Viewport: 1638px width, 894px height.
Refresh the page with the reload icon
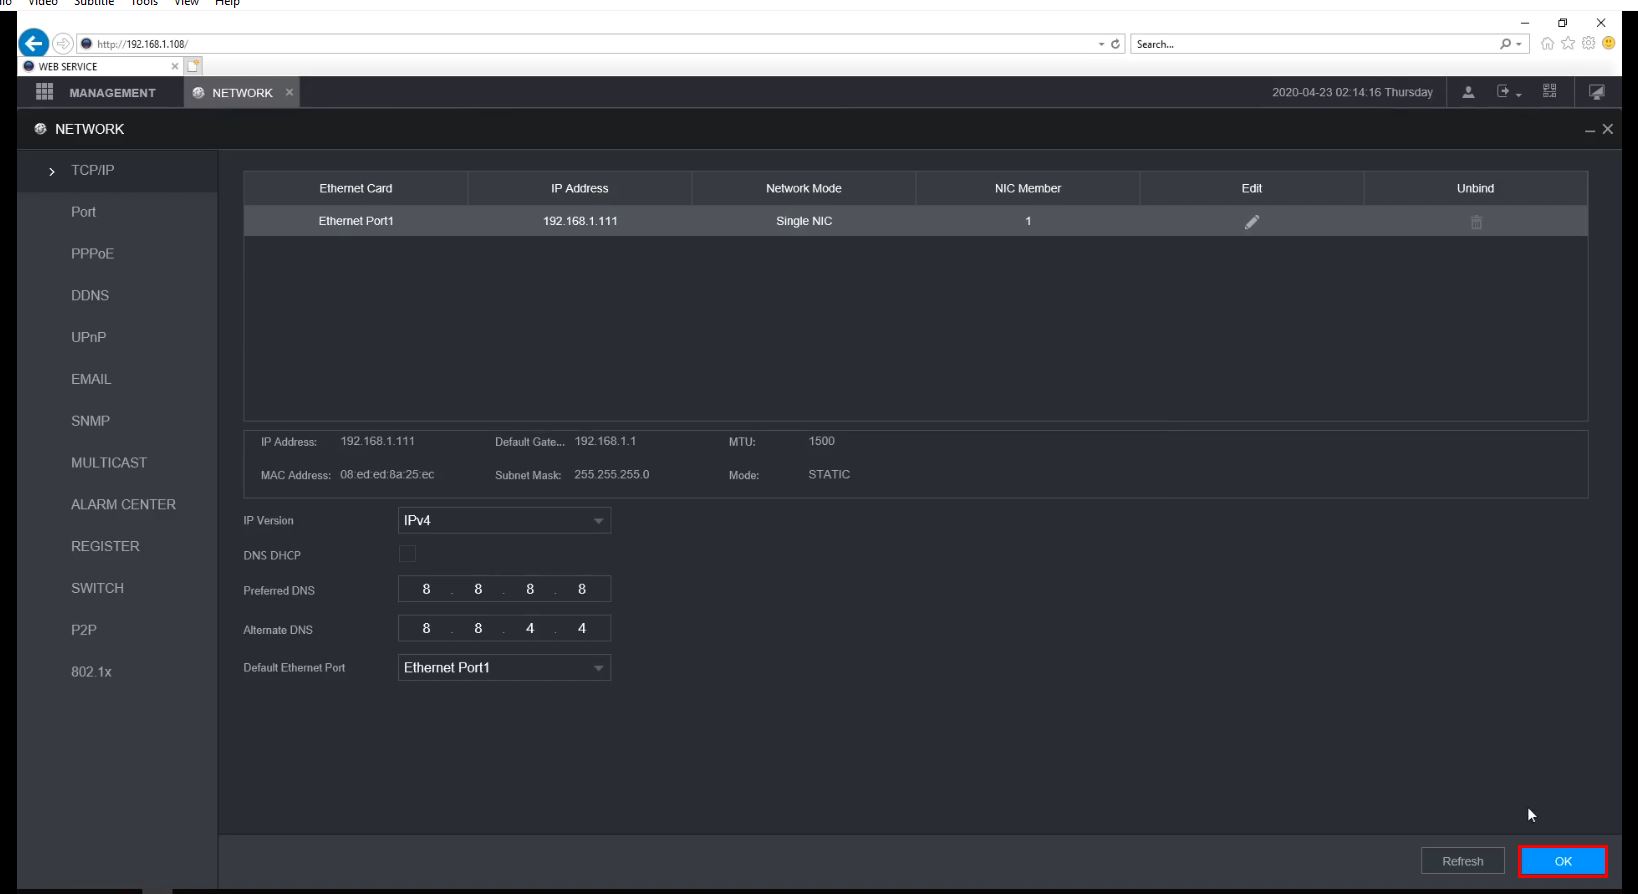(1116, 44)
